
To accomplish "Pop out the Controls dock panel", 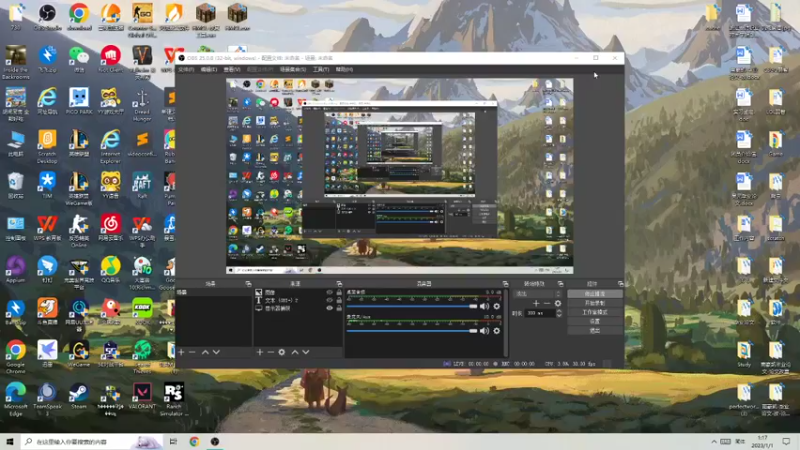I will [x=620, y=284].
